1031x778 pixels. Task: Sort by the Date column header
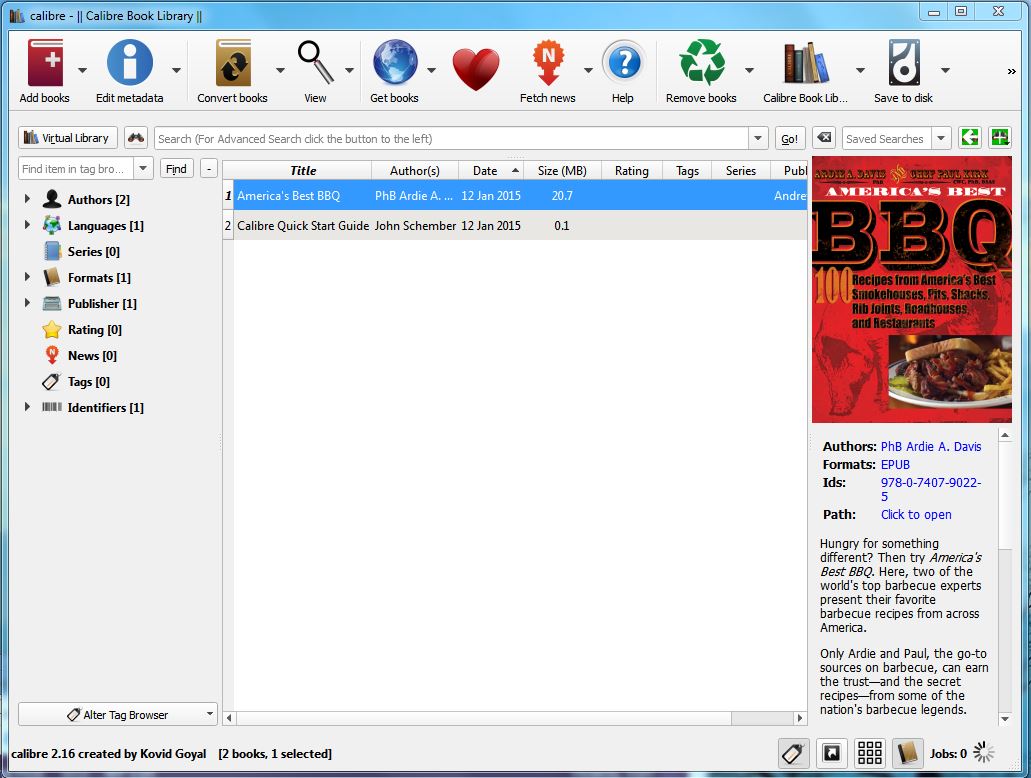tap(491, 170)
